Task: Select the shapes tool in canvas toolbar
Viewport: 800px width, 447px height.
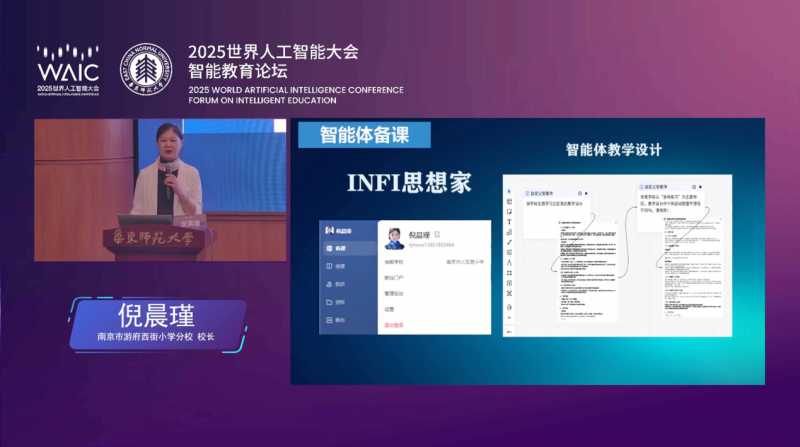Action: coord(509,232)
